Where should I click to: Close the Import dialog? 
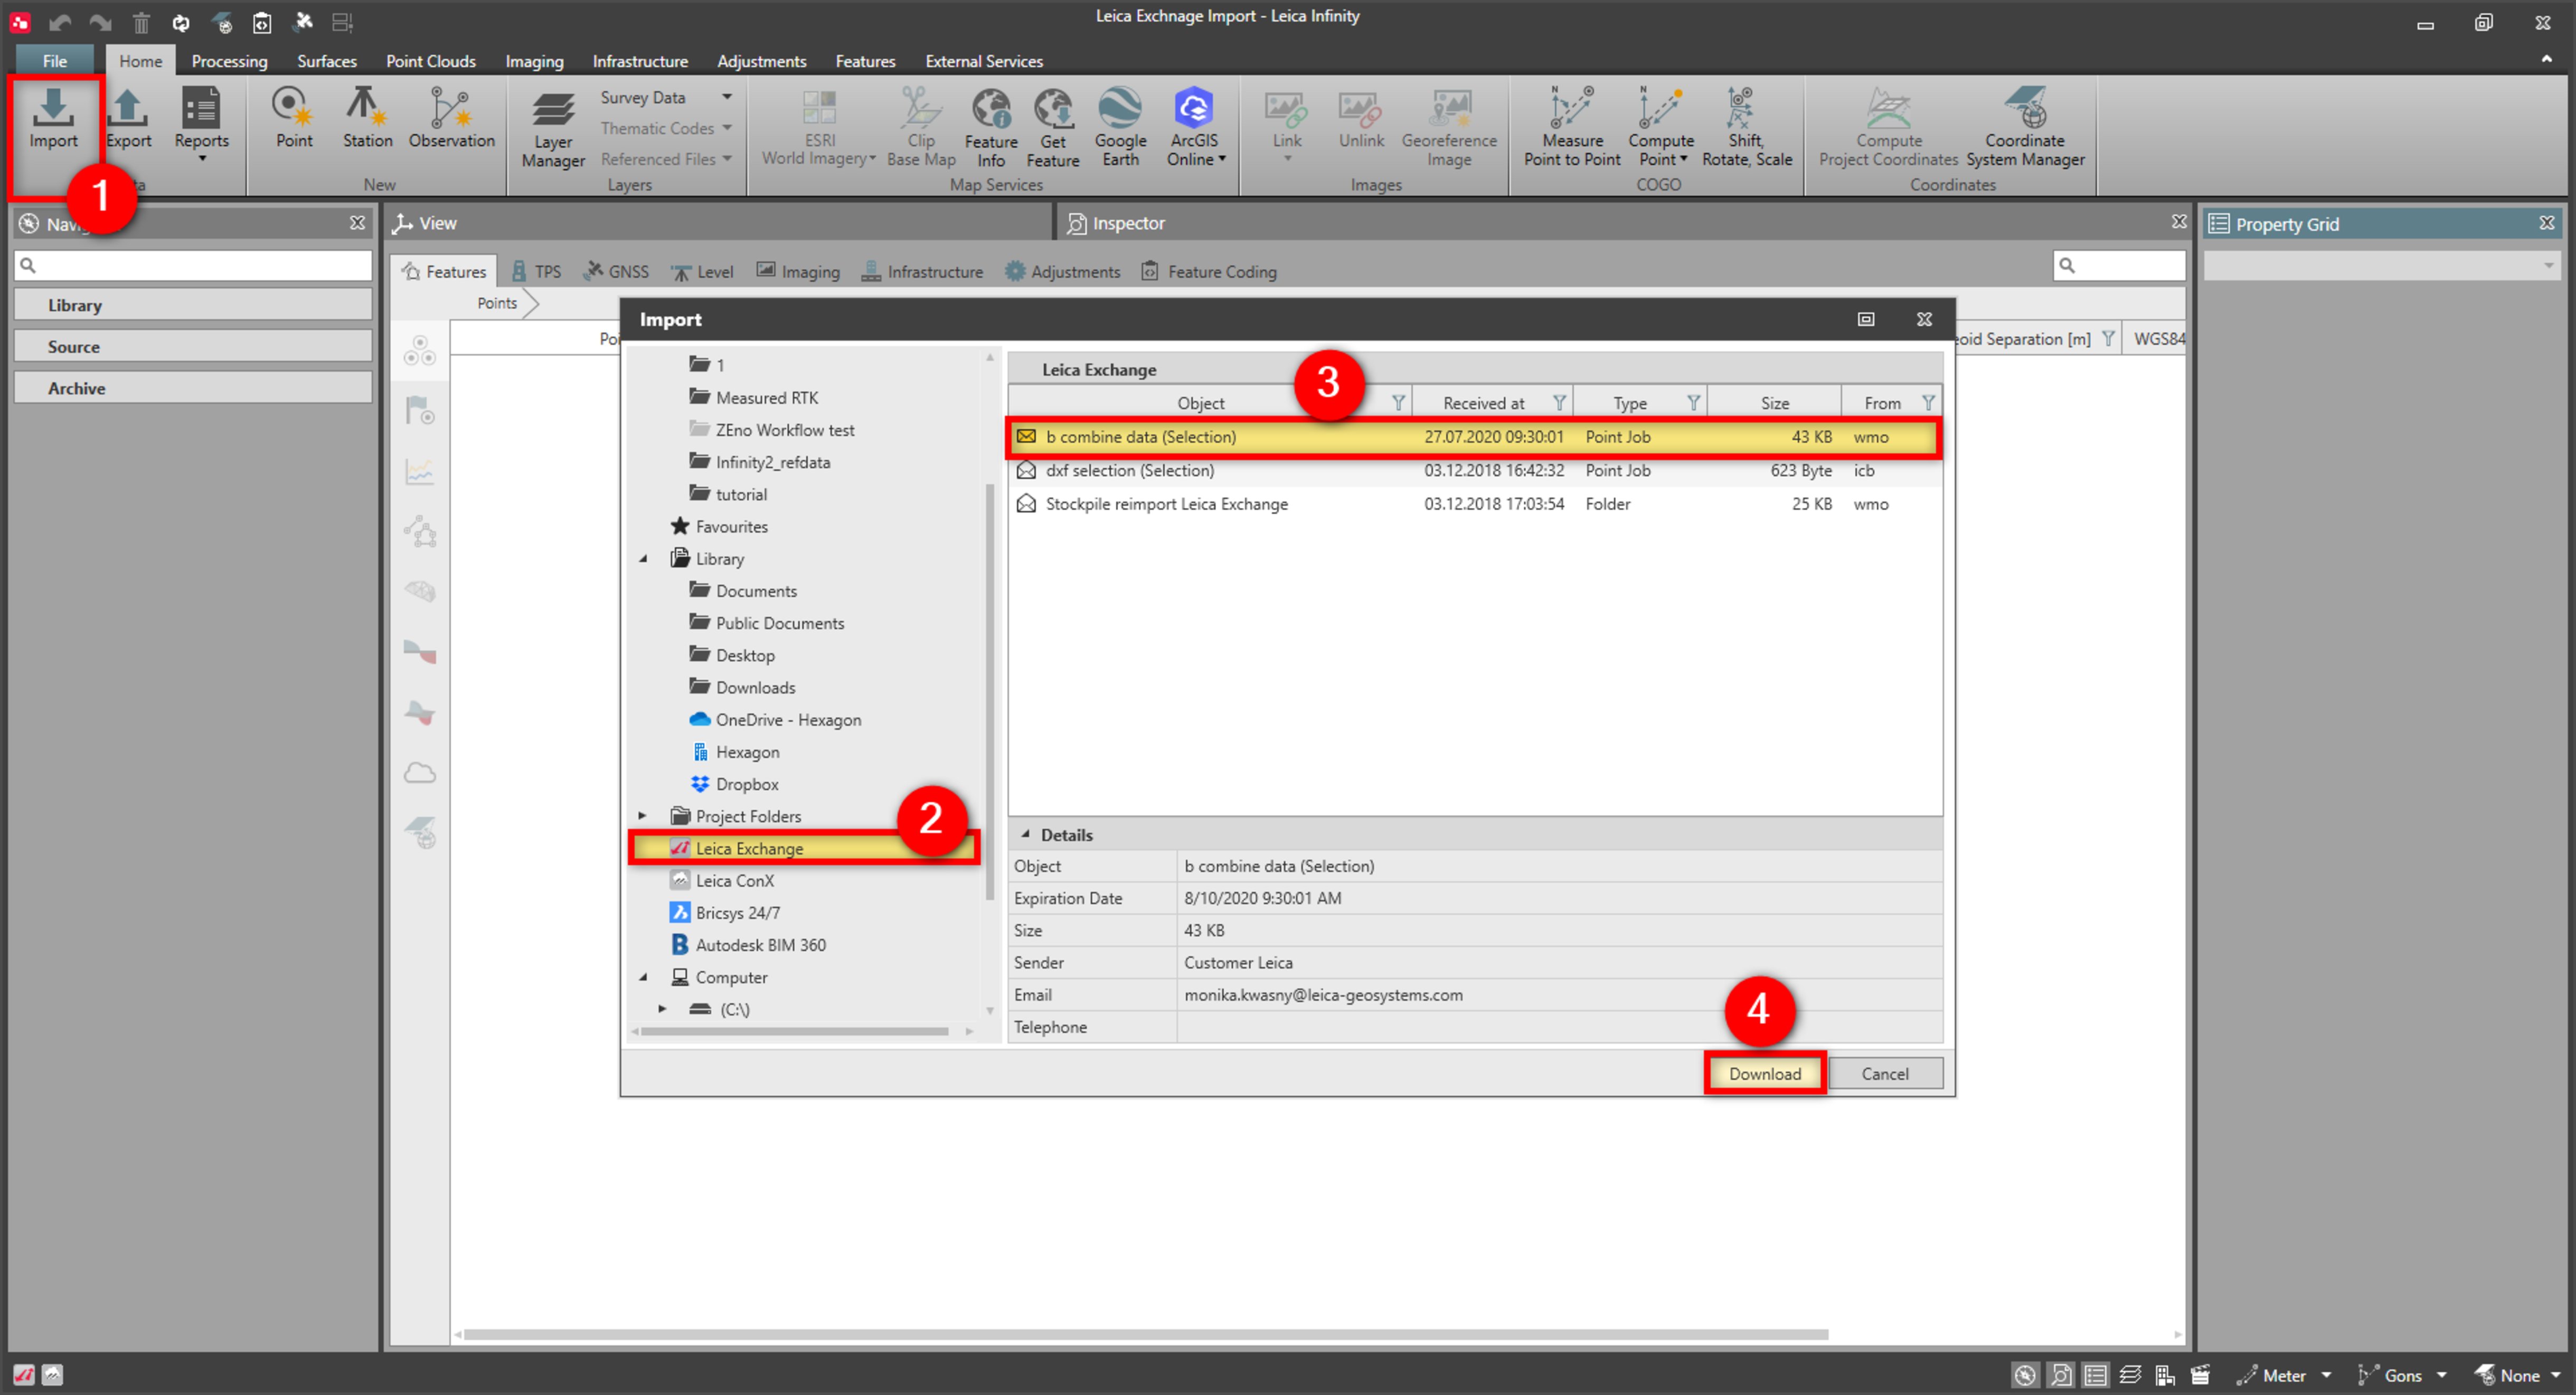1923,319
